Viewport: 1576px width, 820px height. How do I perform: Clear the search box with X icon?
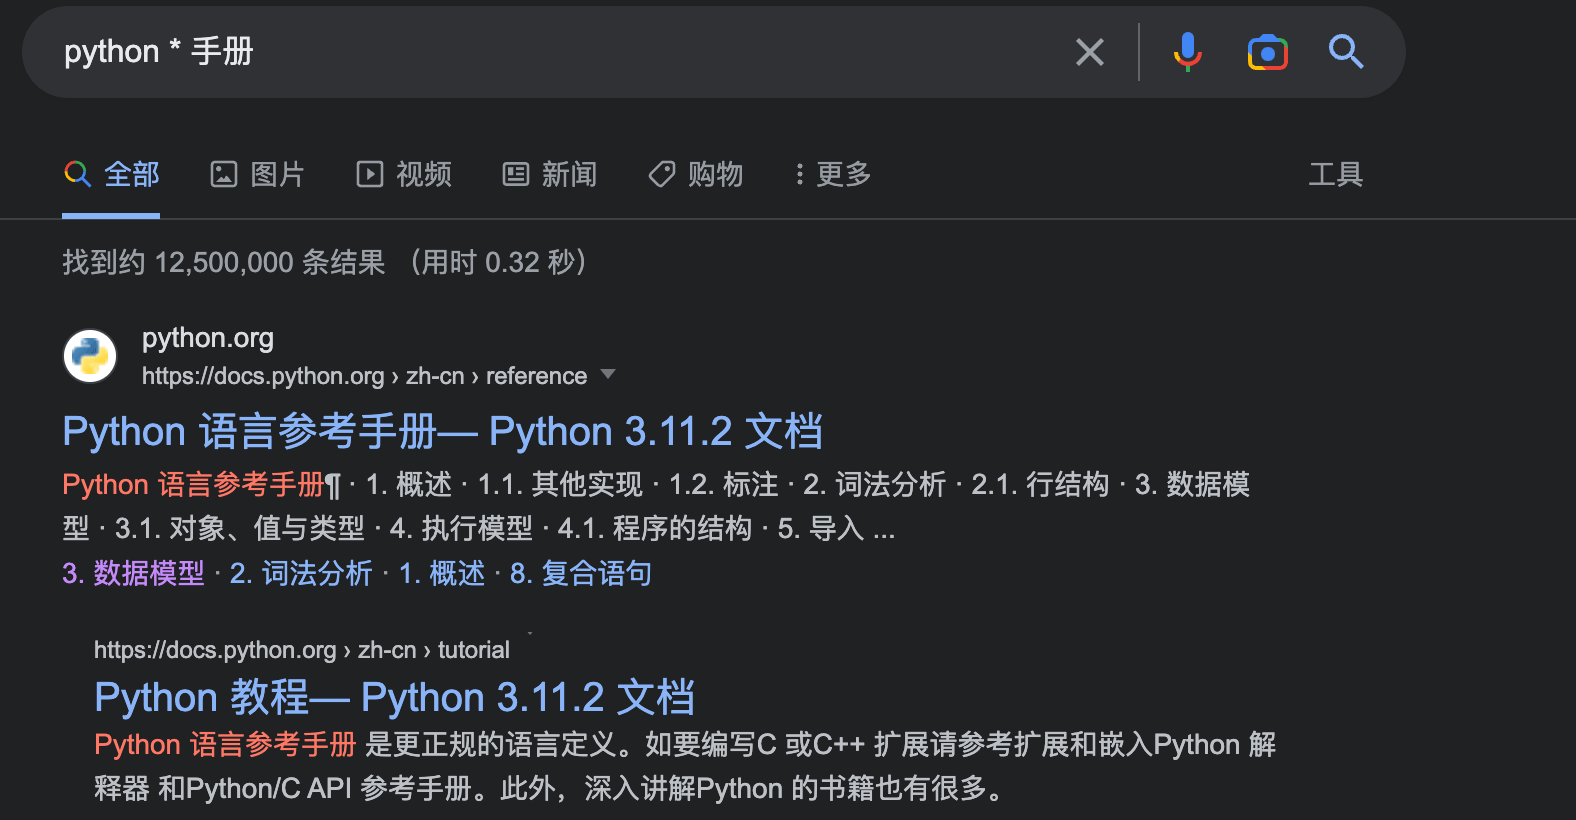coord(1089,52)
